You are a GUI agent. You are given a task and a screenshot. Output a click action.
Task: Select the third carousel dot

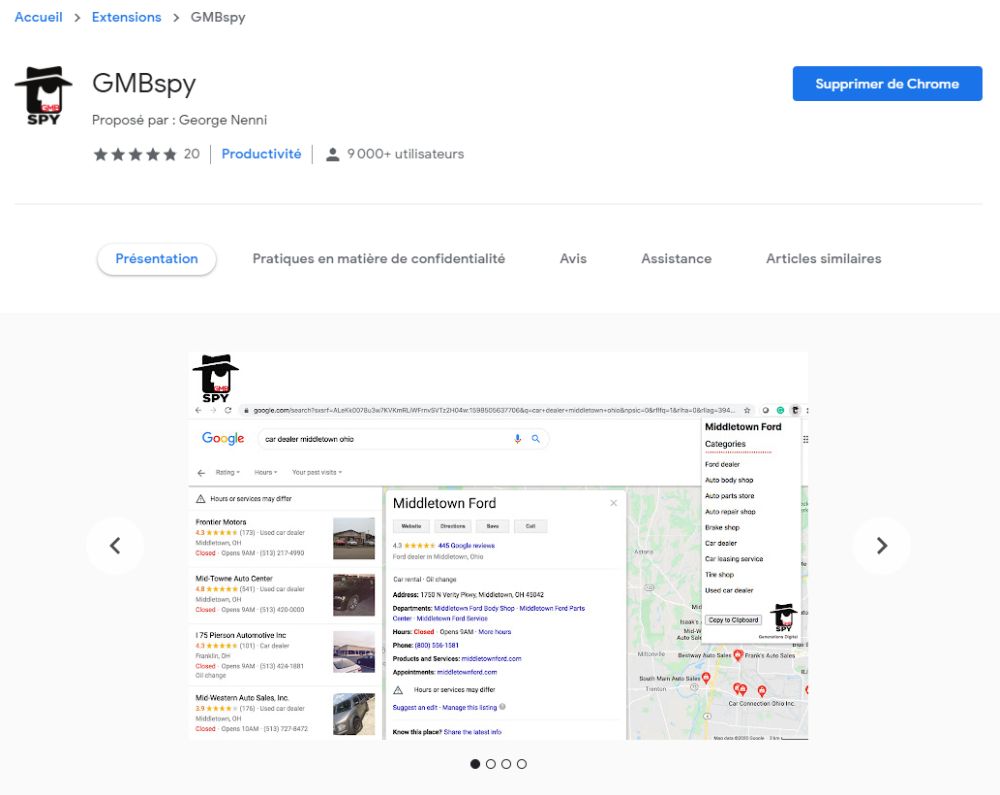pyautogui.click(x=506, y=764)
